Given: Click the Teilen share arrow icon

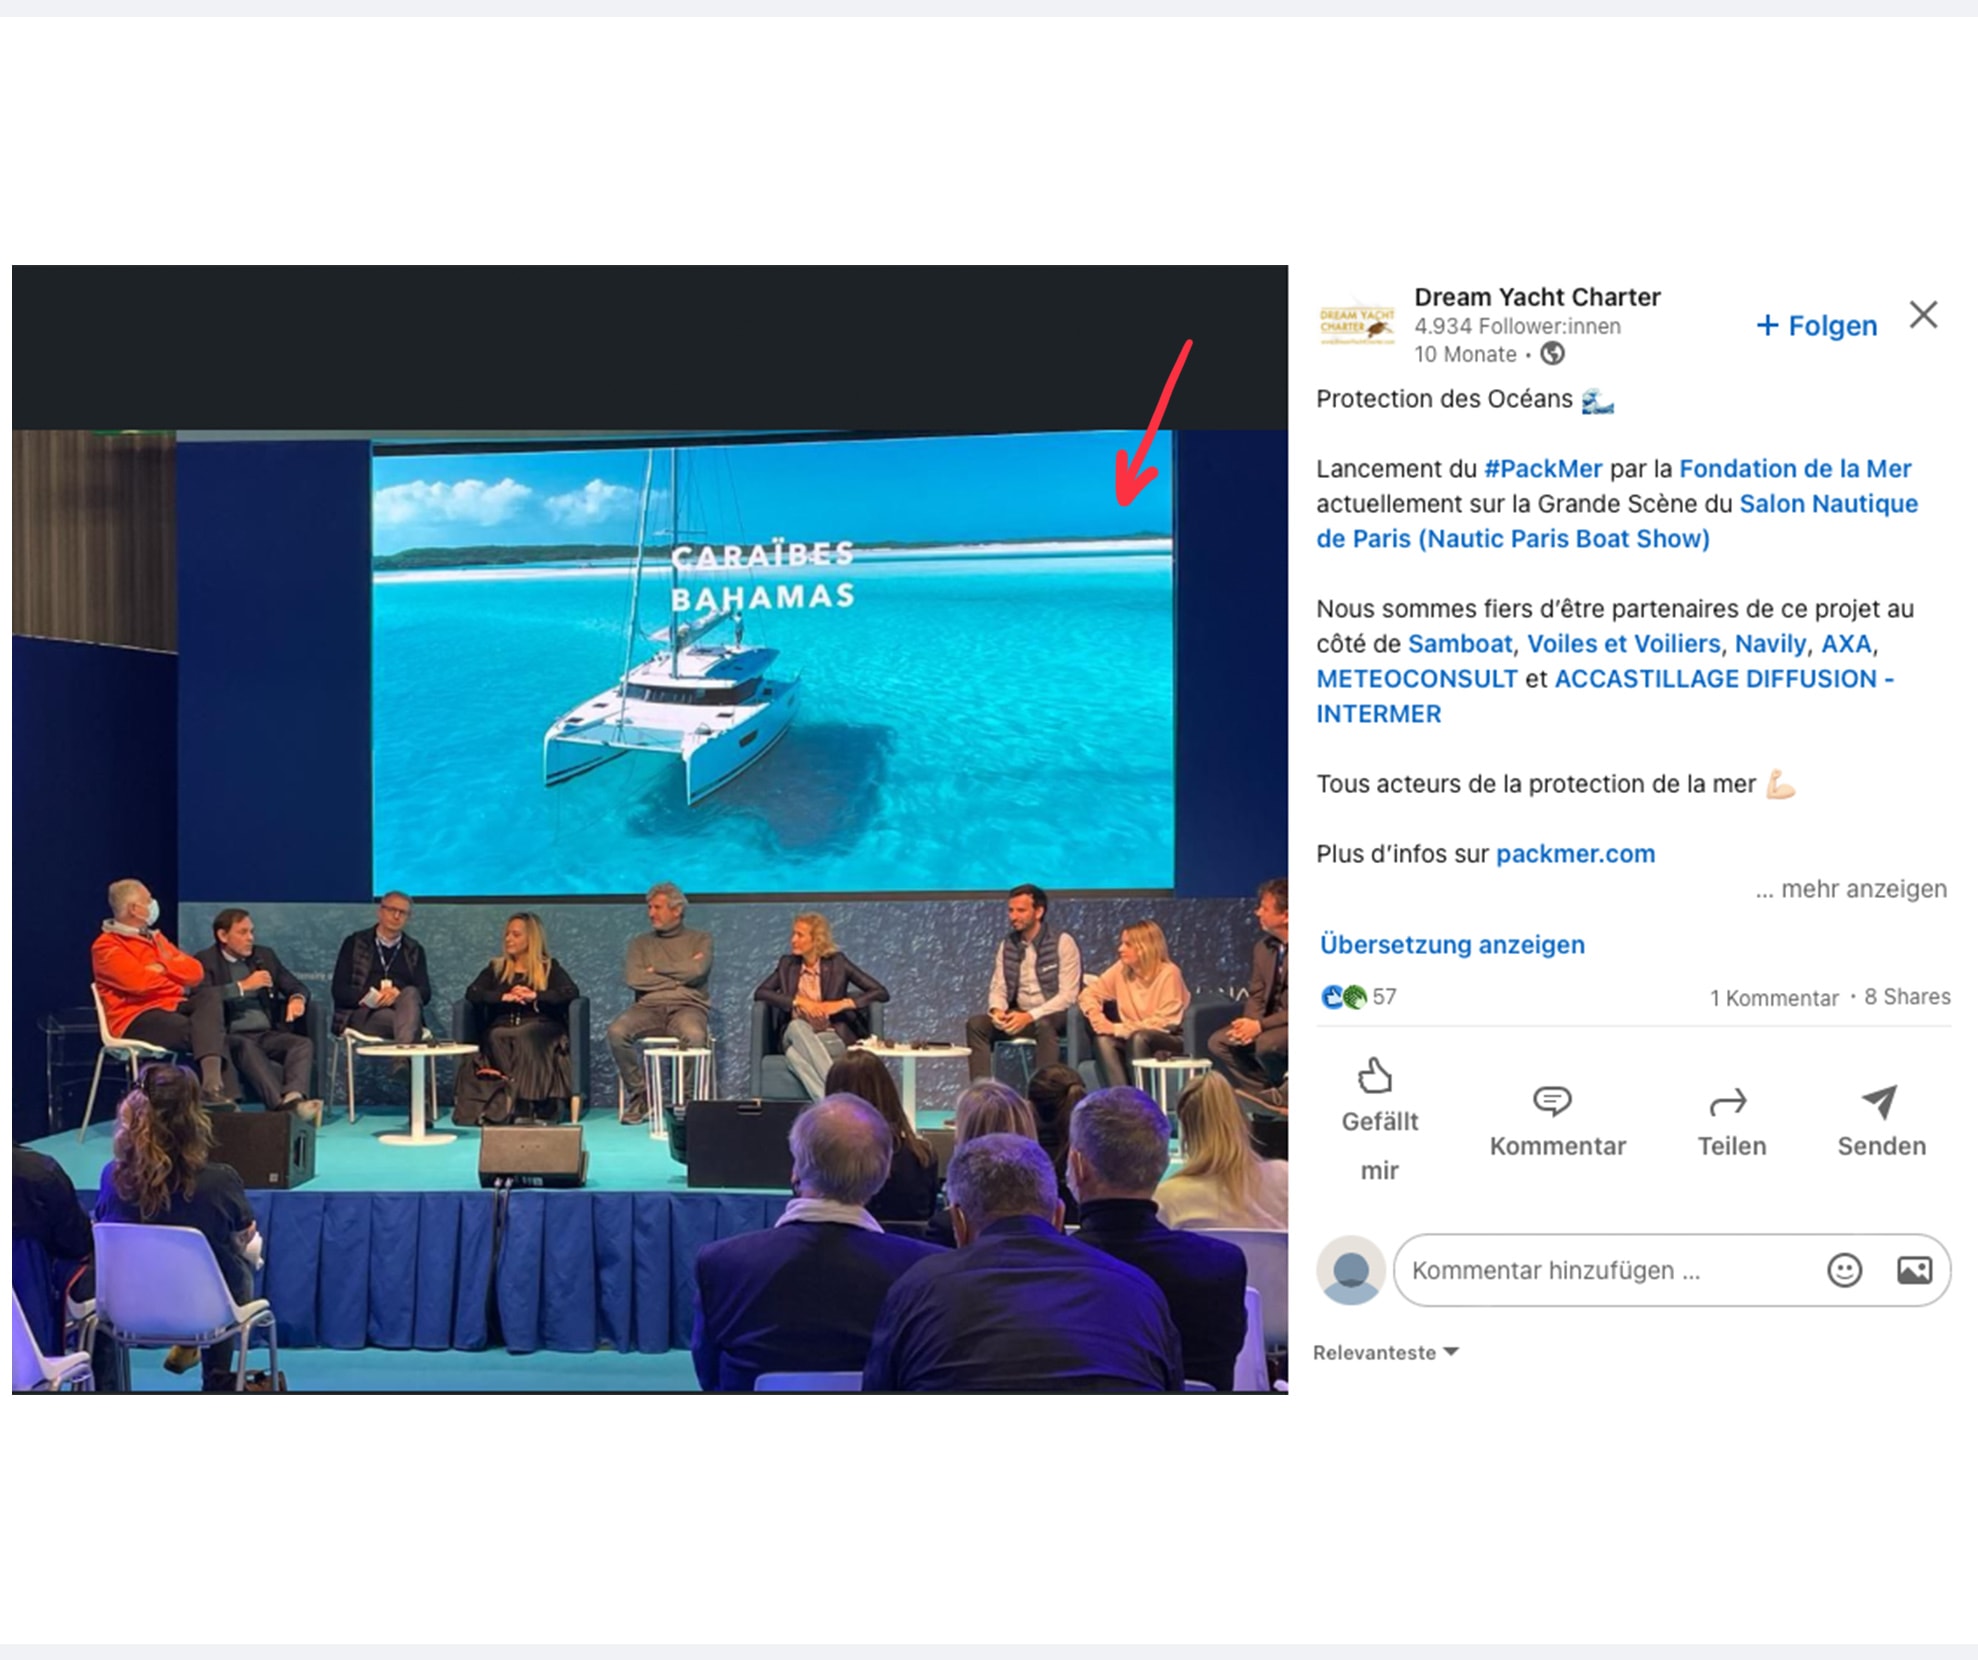Looking at the screenshot, I should pyautogui.click(x=1728, y=1102).
